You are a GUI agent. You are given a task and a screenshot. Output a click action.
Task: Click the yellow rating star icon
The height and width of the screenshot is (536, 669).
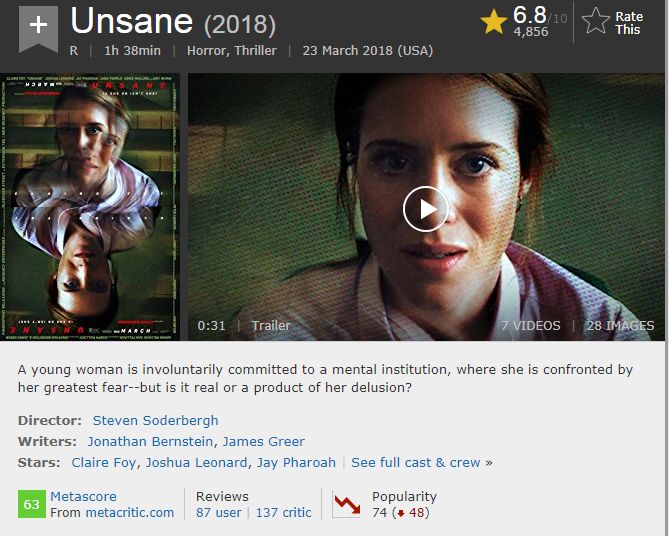pyautogui.click(x=494, y=22)
